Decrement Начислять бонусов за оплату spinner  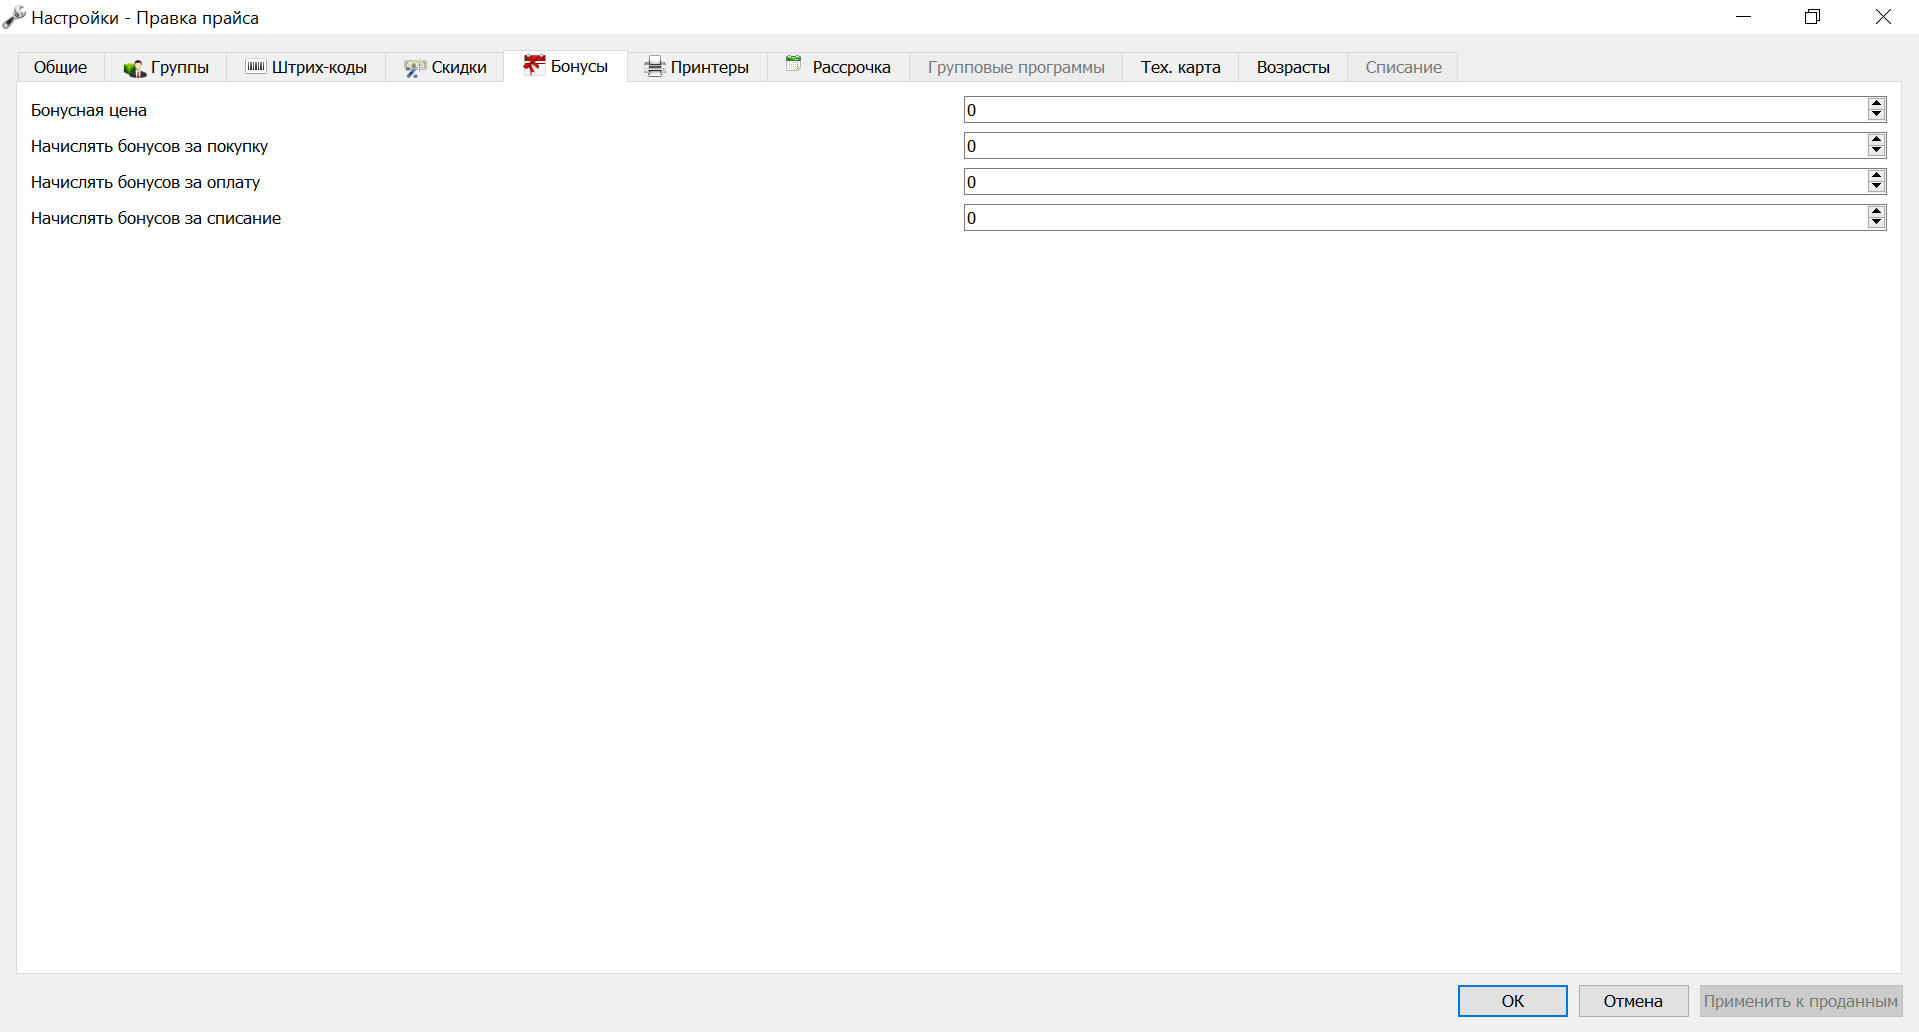(x=1876, y=187)
